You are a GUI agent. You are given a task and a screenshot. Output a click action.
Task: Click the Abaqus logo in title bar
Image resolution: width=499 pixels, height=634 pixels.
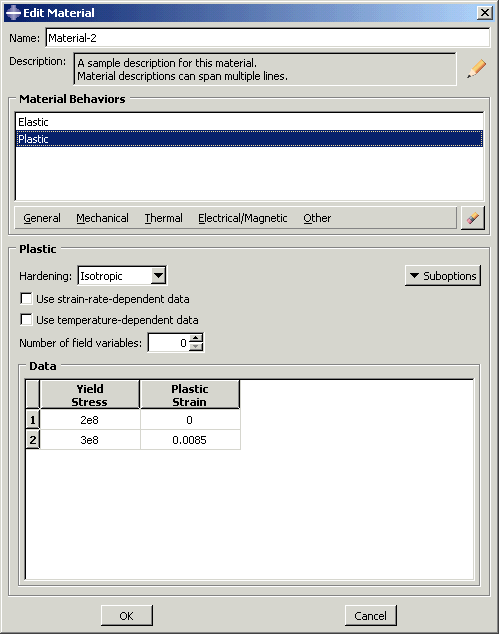pyautogui.click(x=13, y=13)
